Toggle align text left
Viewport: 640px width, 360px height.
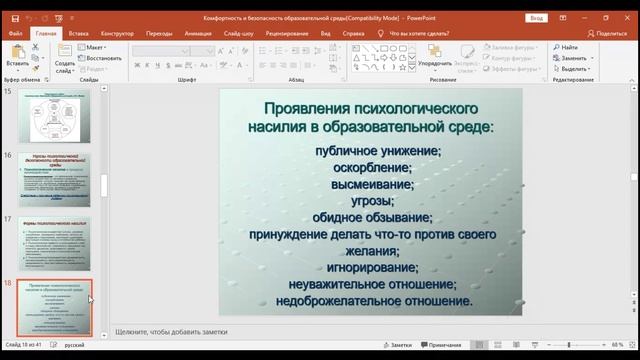pyautogui.click(x=262, y=65)
